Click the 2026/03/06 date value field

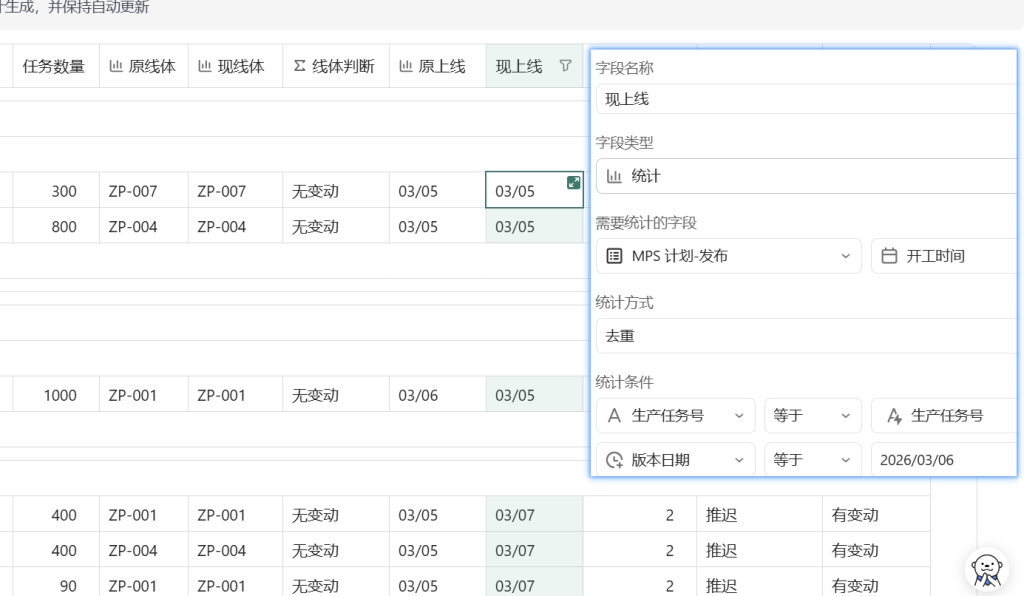coord(944,460)
